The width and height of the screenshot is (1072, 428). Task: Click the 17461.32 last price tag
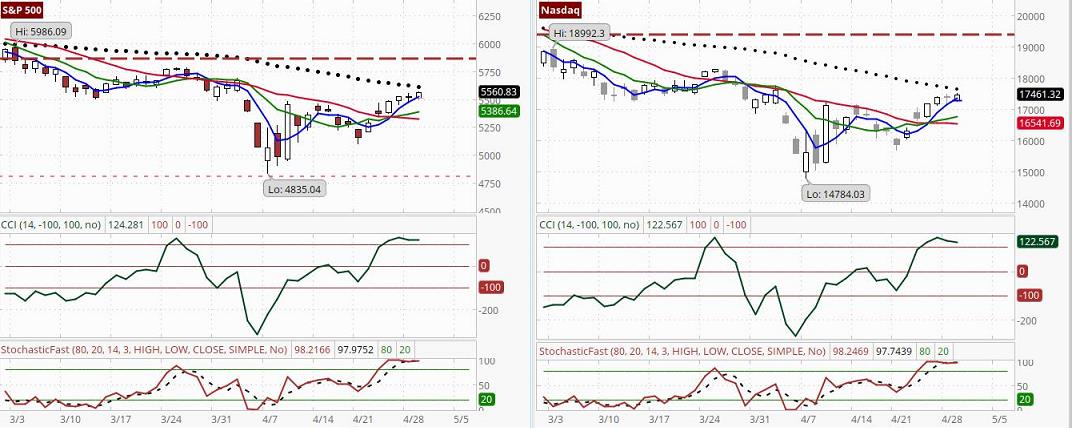click(1040, 94)
